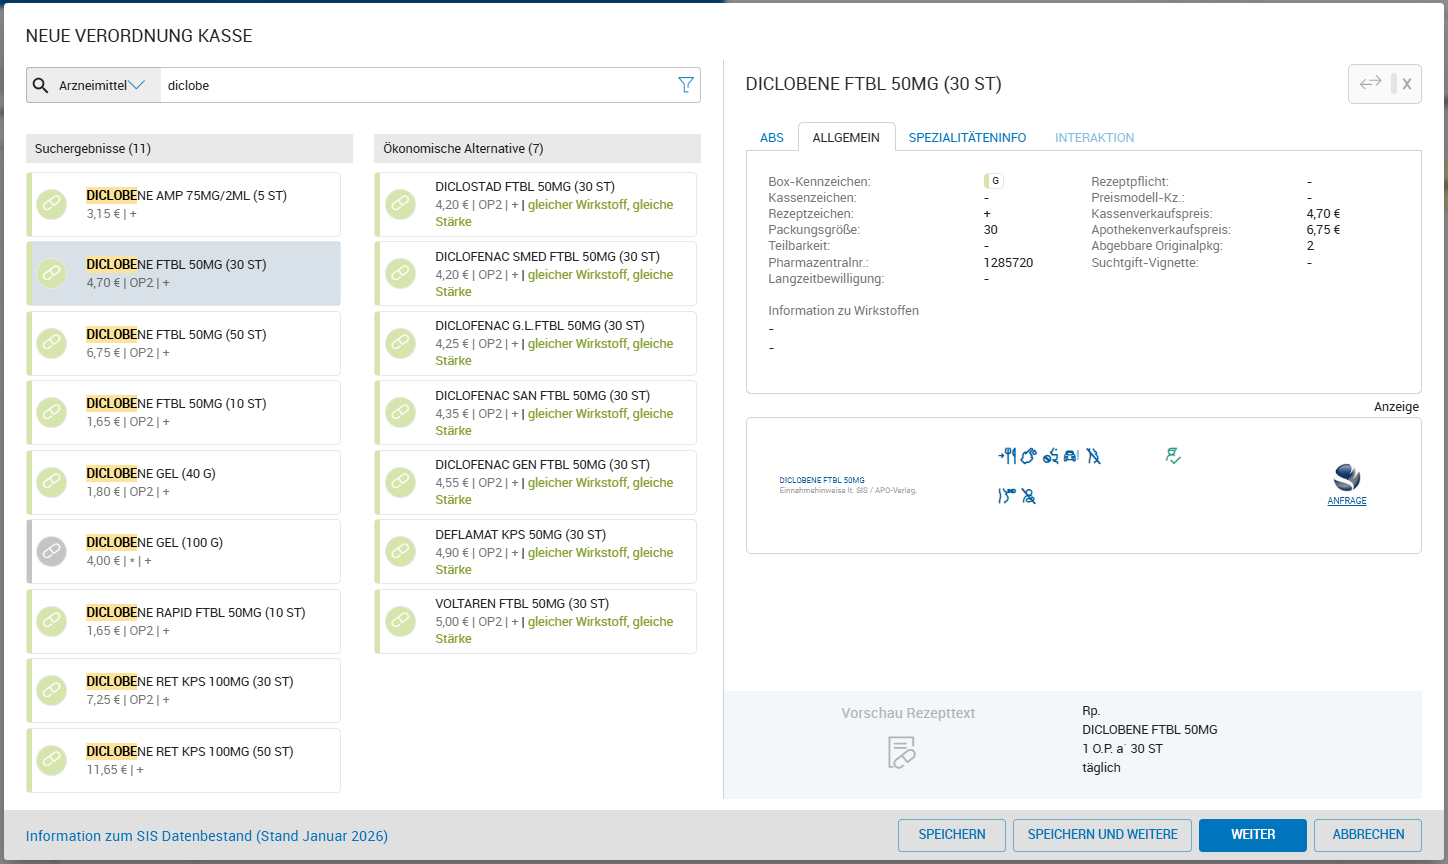The height and width of the screenshot is (864, 1448).
Task: Select the Interaktion tab
Action: (x=1094, y=138)
